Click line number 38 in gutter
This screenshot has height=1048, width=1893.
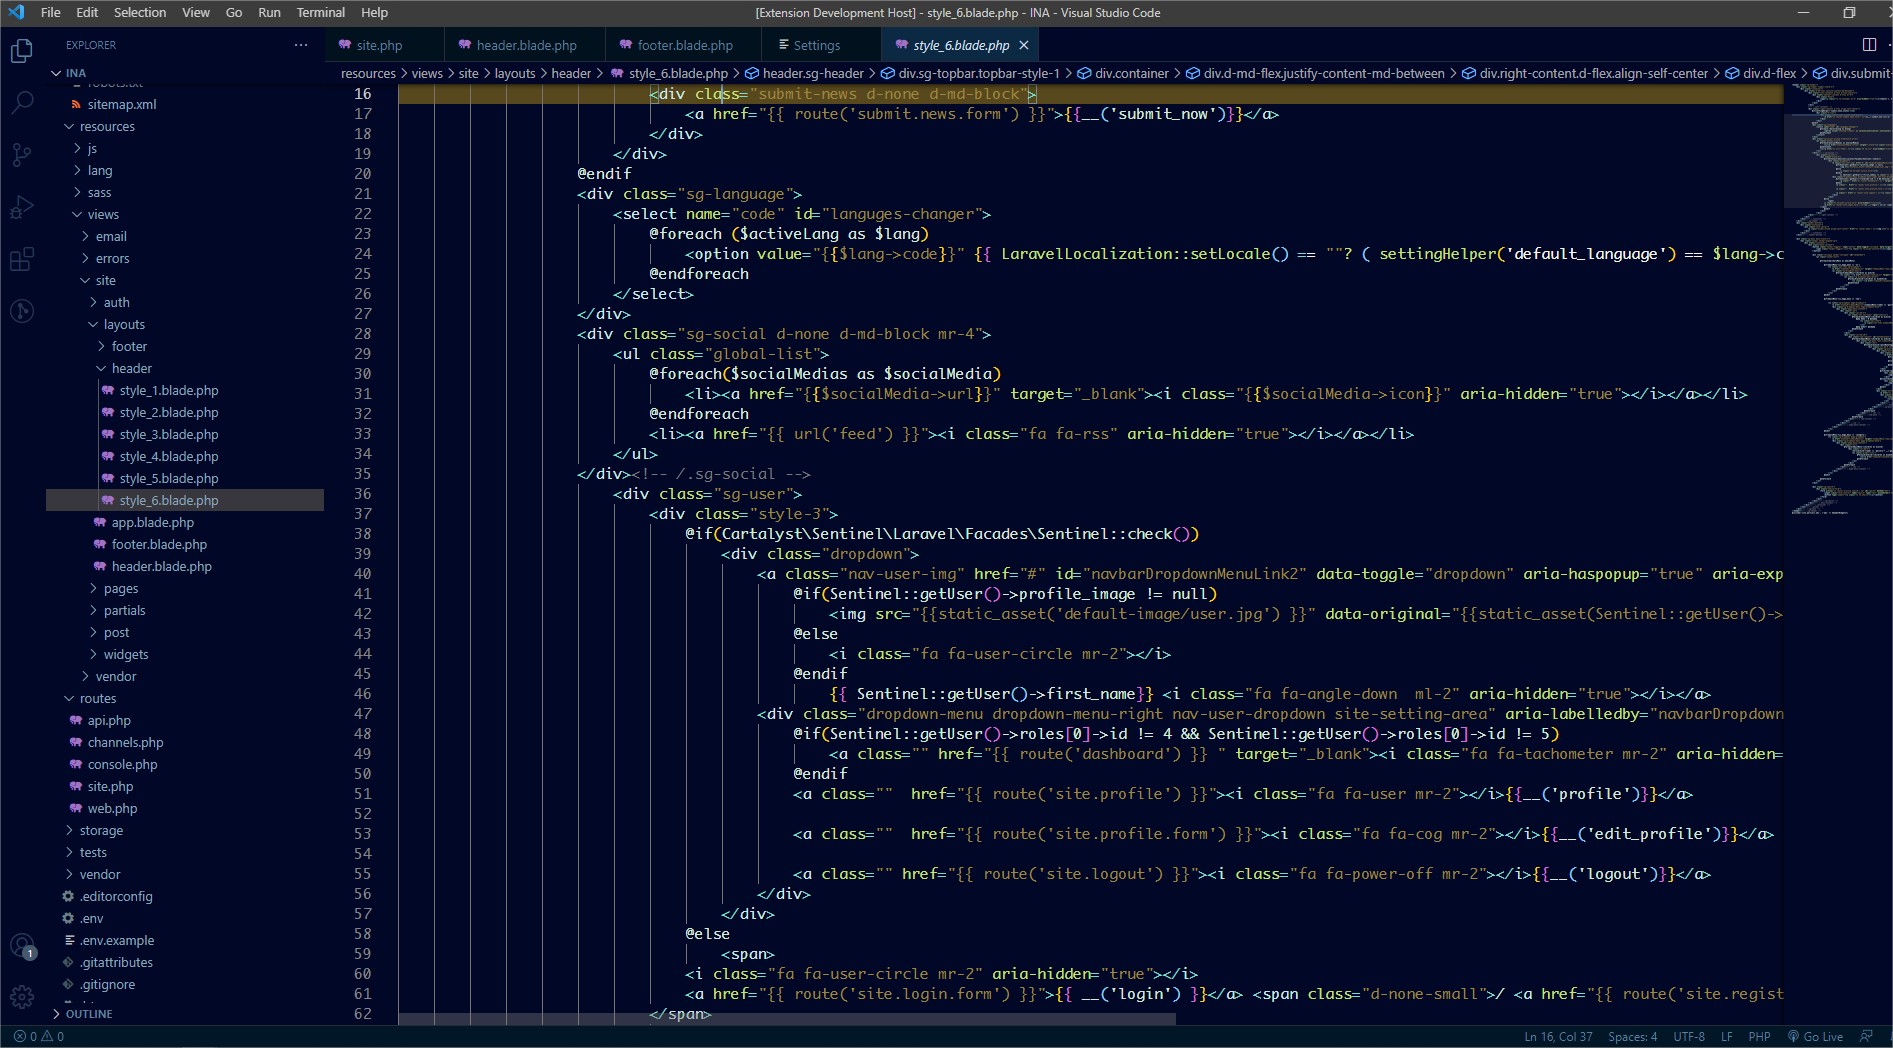(x=362, y=534)
